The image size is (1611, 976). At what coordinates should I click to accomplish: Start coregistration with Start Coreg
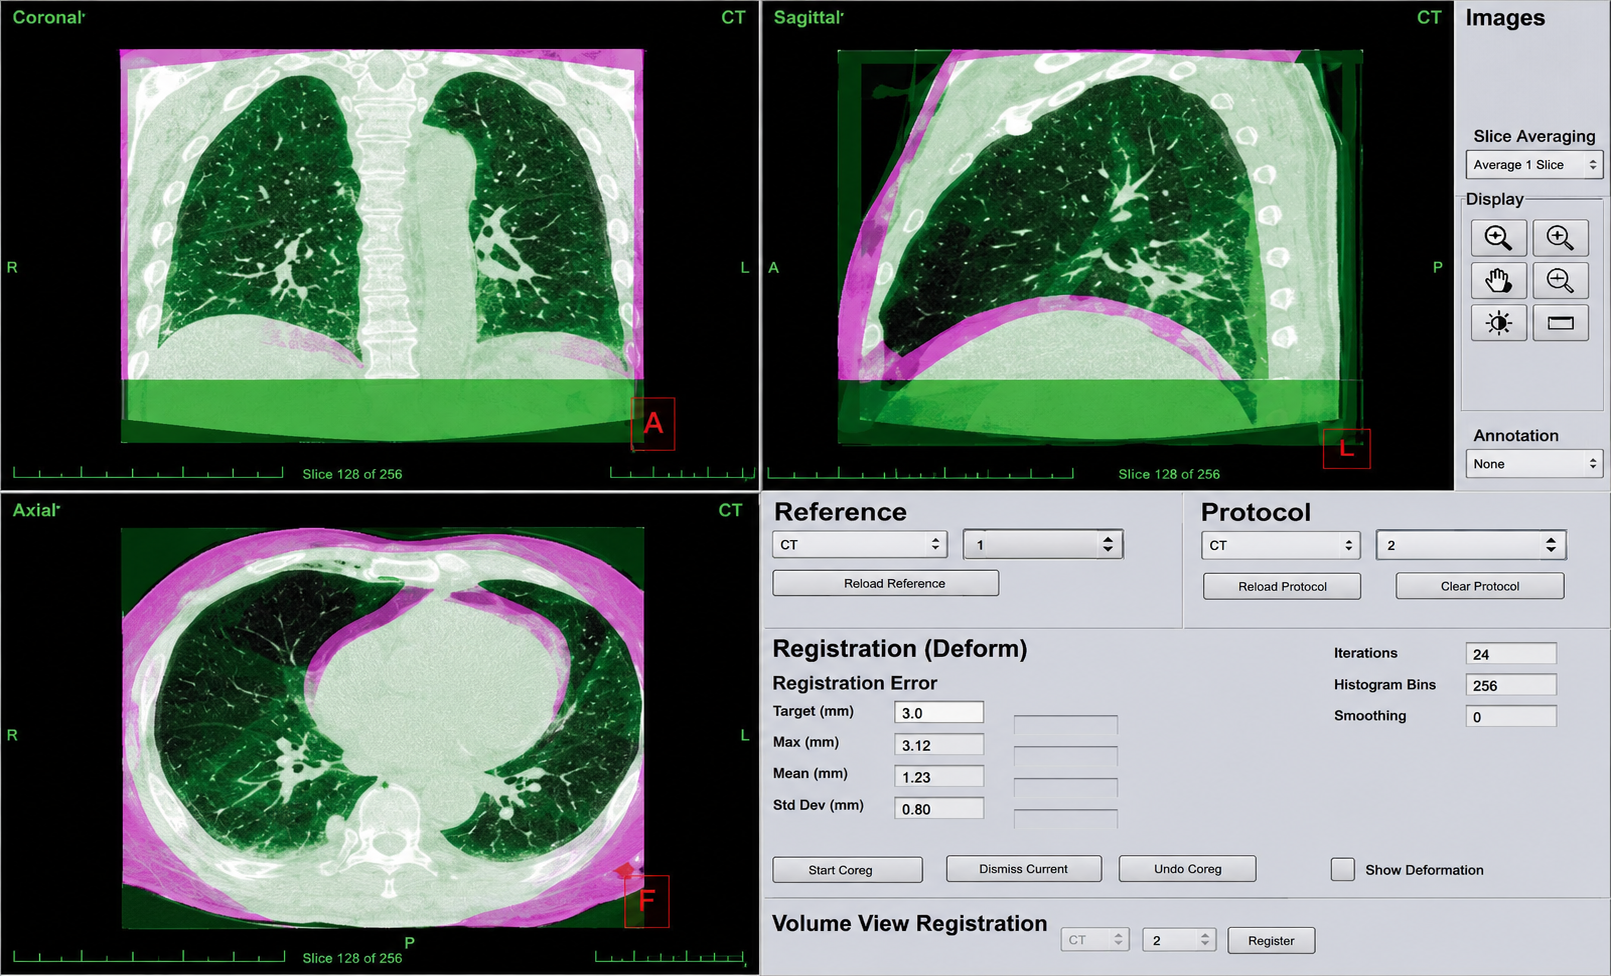848,870
